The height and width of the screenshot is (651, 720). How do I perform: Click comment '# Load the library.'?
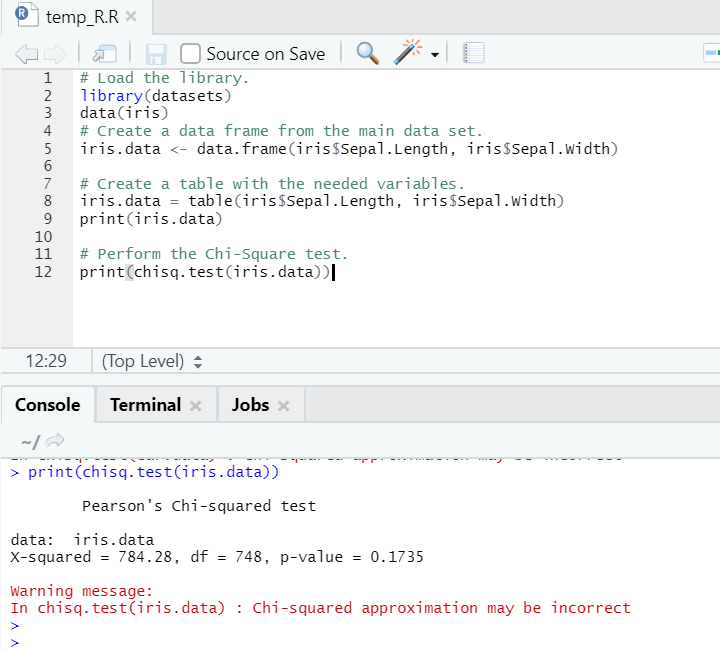tap(164, 78)
